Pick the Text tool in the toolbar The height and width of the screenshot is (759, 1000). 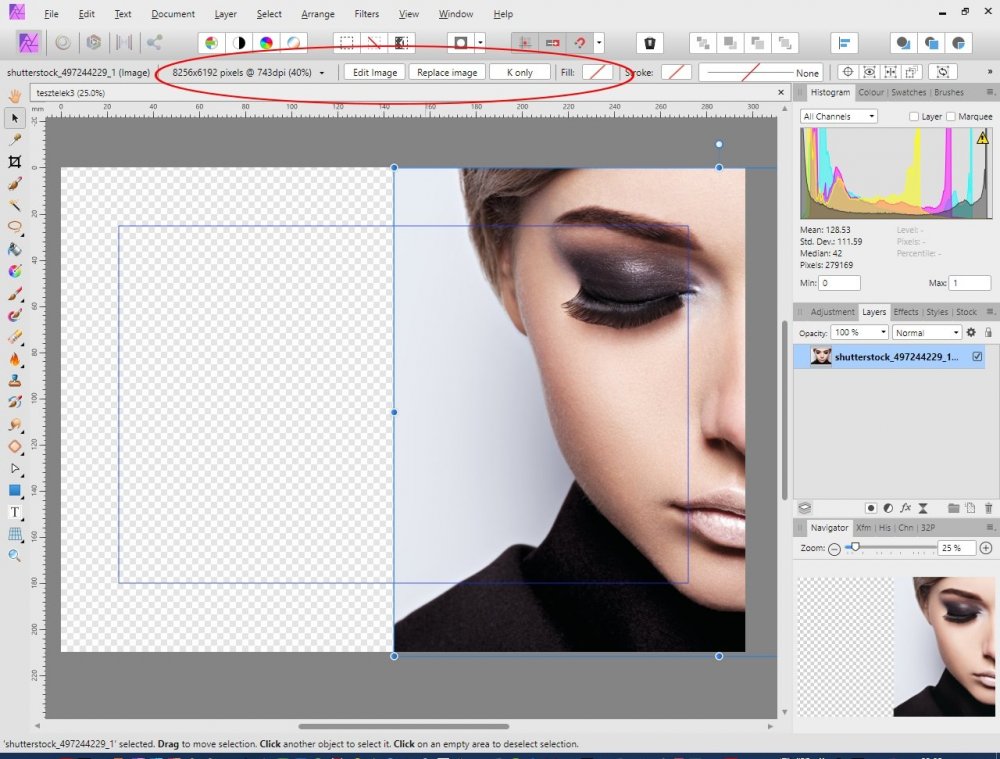click(x=15, y=512)
